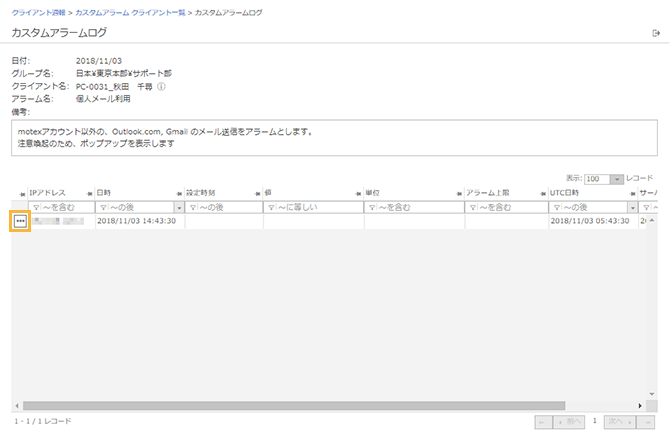Open the row details ellipsis button

[x=21, y=221]
